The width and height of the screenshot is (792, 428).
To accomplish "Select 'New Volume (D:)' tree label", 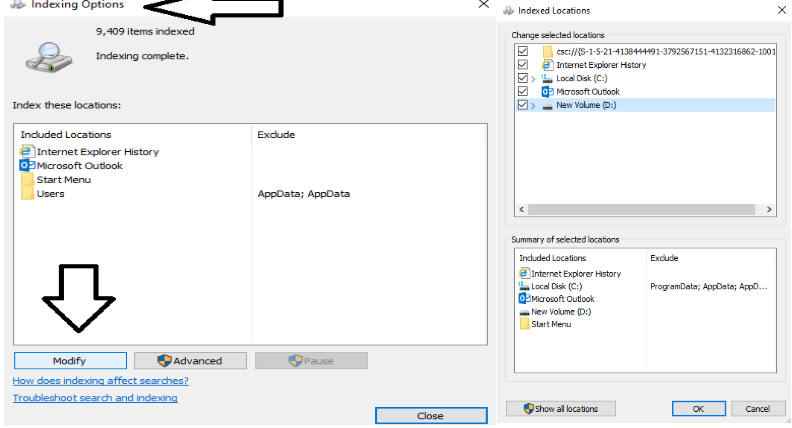I will 586,105.
